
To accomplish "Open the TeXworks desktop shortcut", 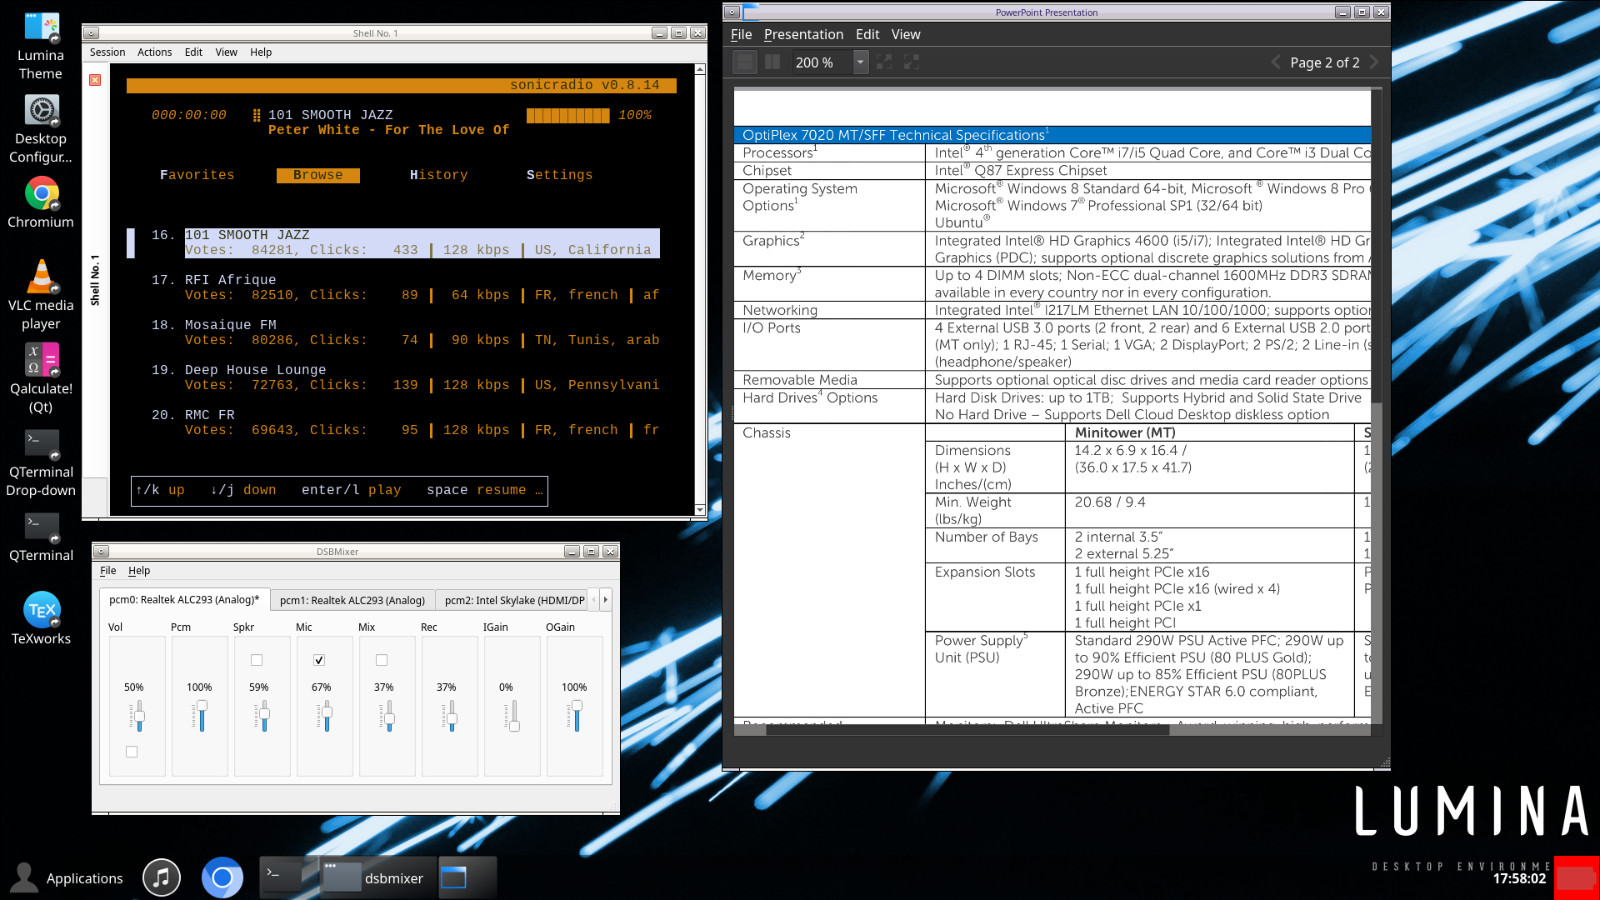I will [41, 618].
